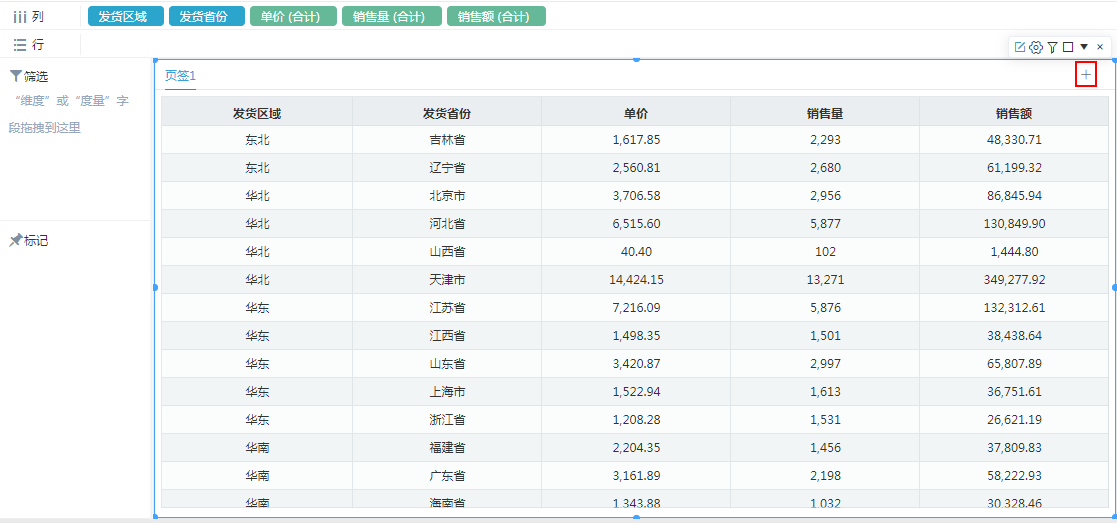The height and width of the screenshot is (523, 1117).
Task: Select the 发货区域 column pill
Action: pos(125,16)
